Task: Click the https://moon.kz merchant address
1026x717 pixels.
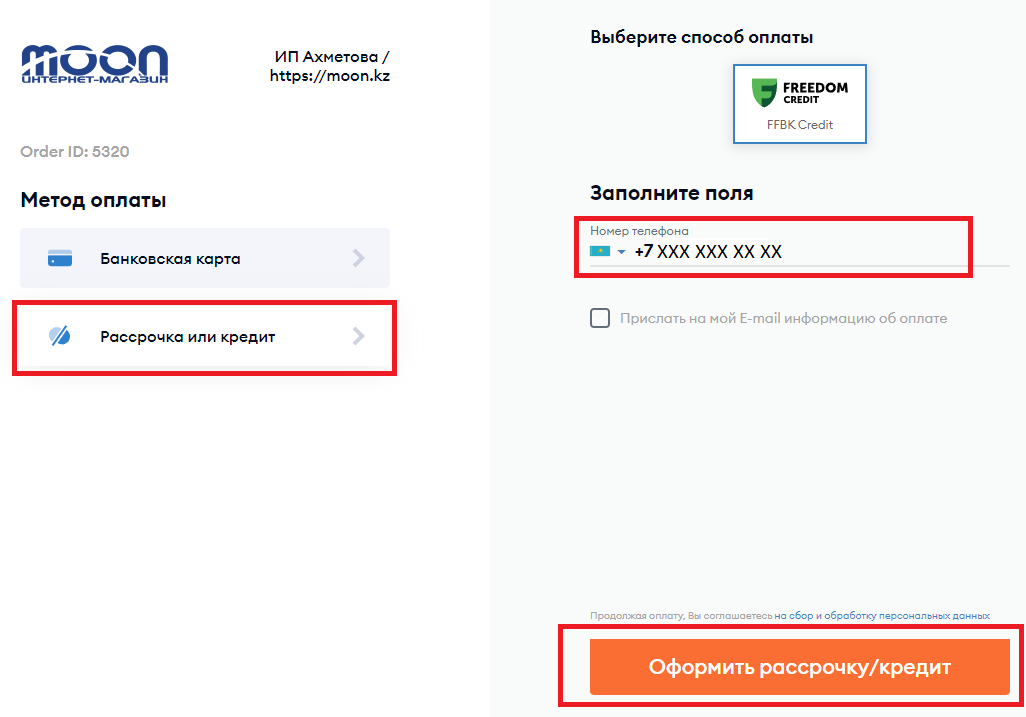Action: [329, 75]
